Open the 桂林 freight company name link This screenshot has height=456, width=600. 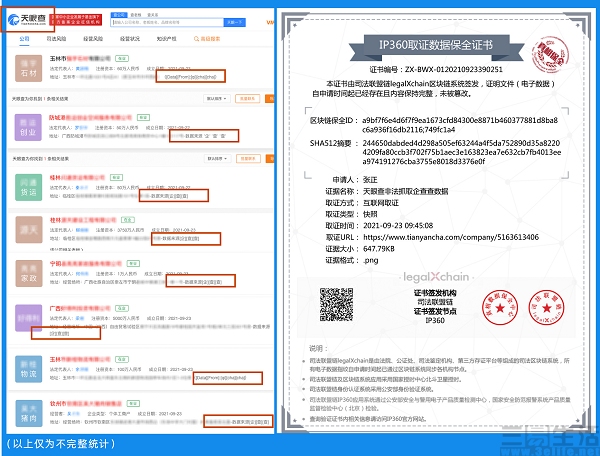tap(77, 178)
